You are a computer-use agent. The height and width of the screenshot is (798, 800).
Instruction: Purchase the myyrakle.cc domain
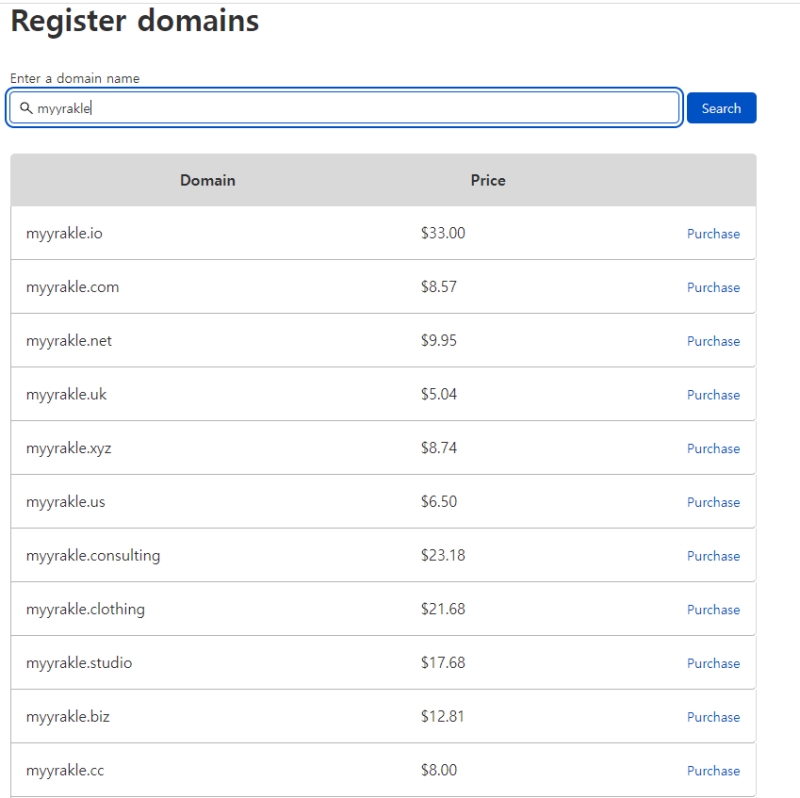click(x=713, y=771)
